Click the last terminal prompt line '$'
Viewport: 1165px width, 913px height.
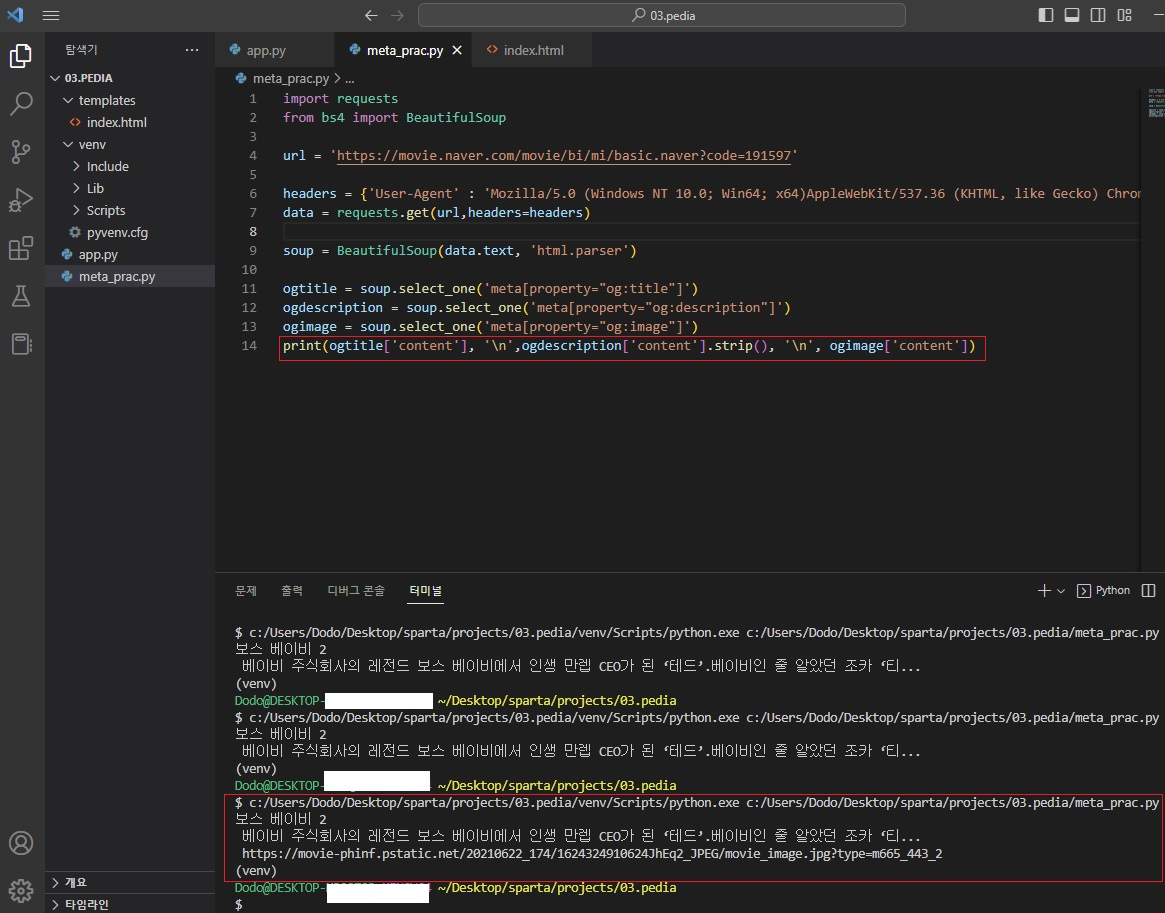point(238,905)
